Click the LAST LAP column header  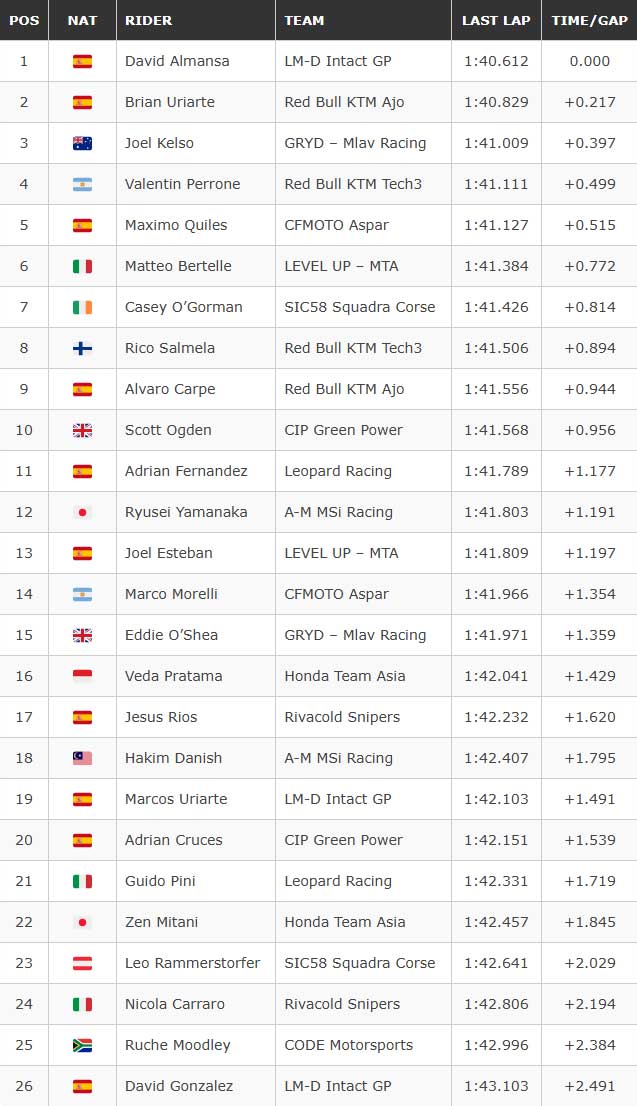tap(496, 20)
